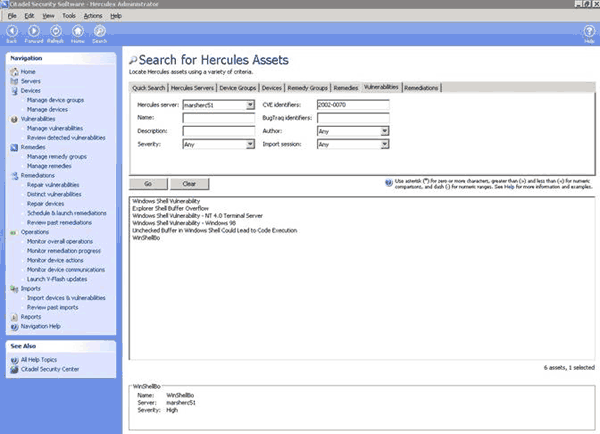The height and width of the screenshot is (434, 600).
Task: Open the Tools menu
Action: pos(67,16)
